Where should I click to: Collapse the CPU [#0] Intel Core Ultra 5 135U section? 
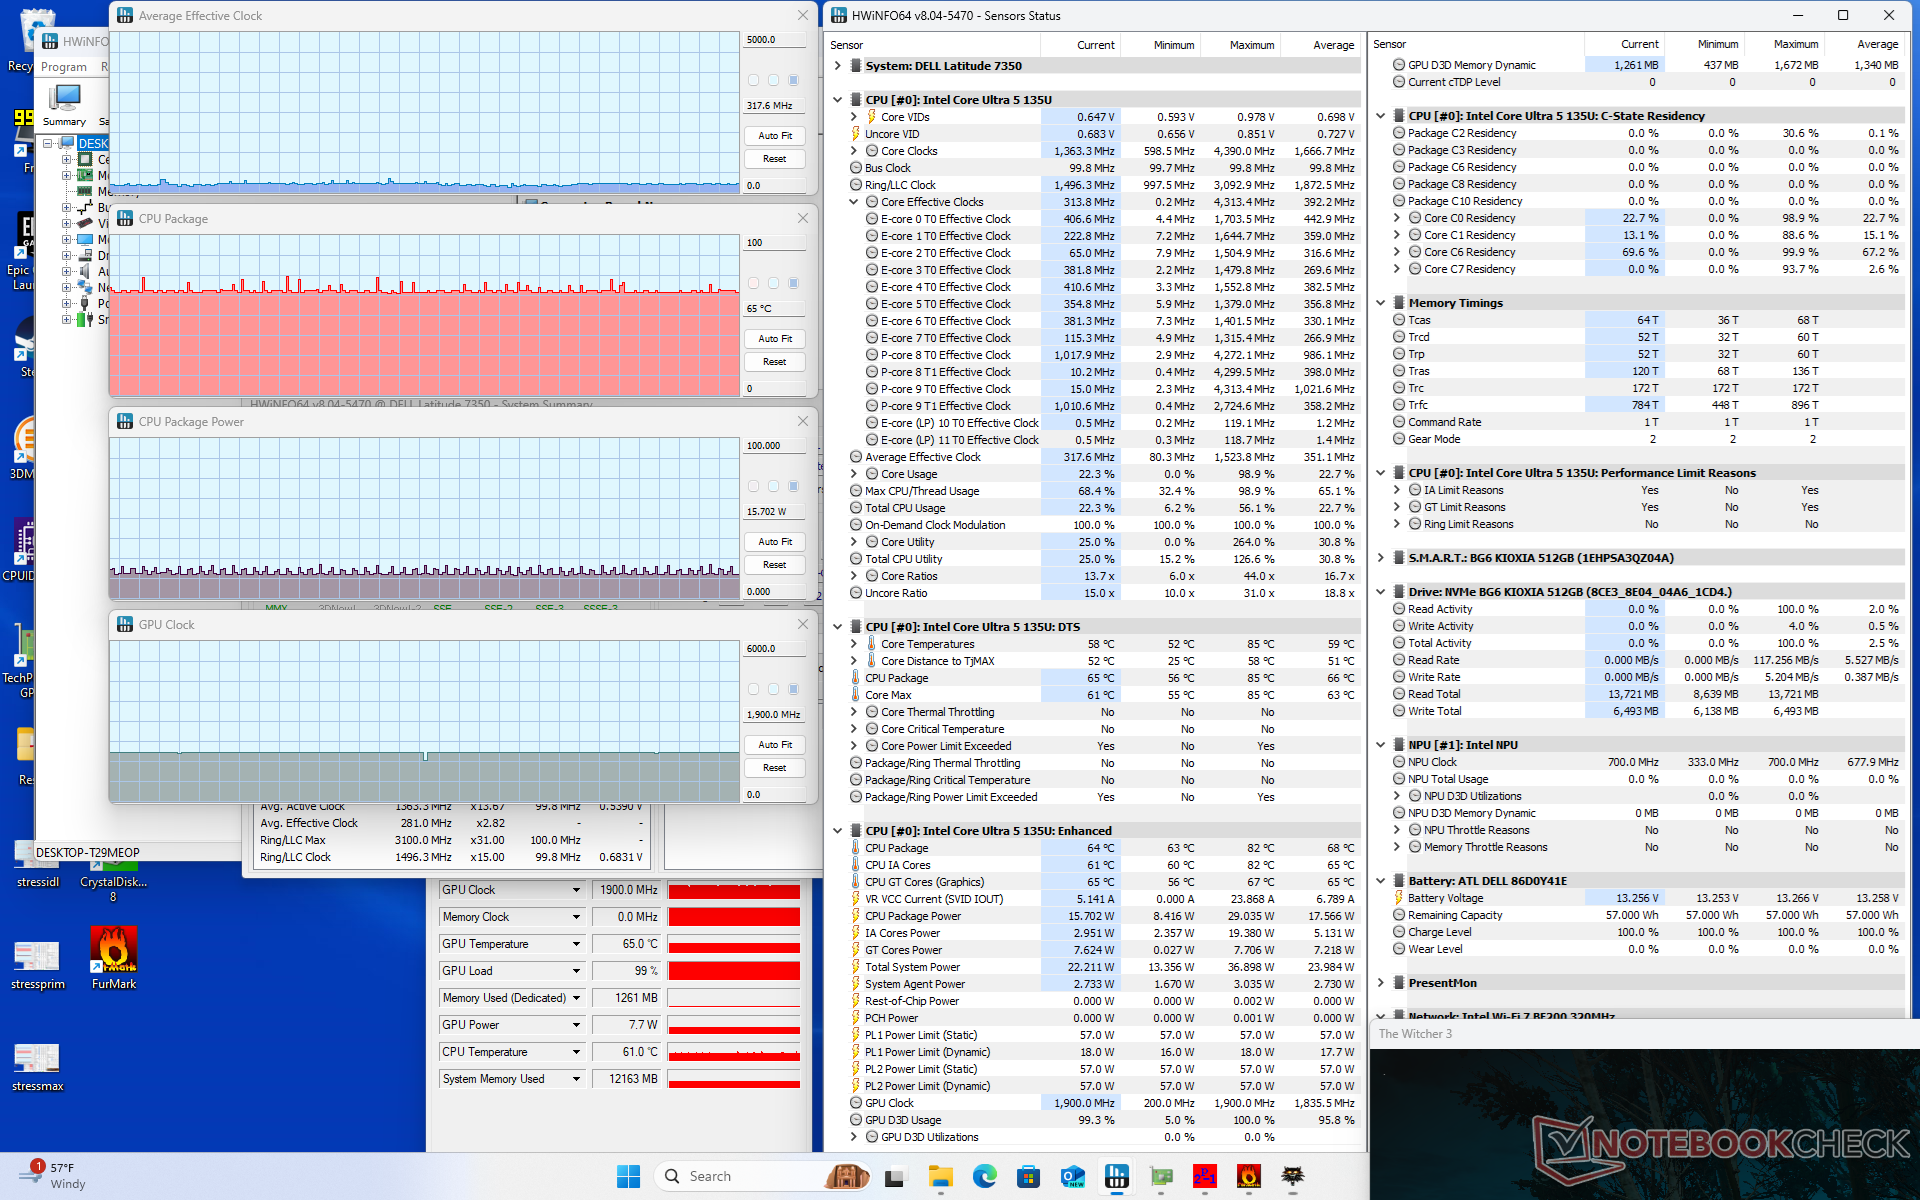[837, 100]
